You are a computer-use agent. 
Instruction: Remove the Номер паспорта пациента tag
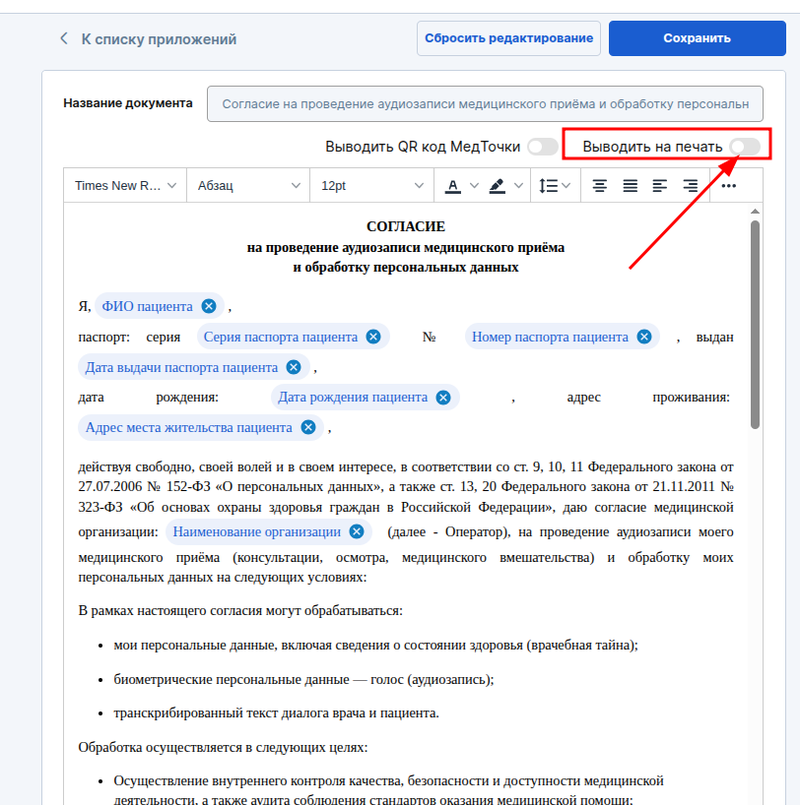(644, 337)
